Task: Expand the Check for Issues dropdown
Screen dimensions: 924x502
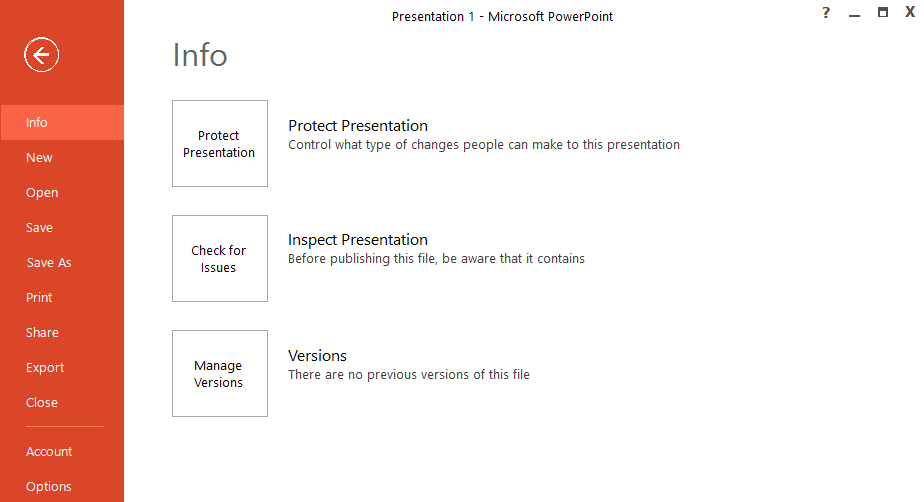Action: [220, 258]
